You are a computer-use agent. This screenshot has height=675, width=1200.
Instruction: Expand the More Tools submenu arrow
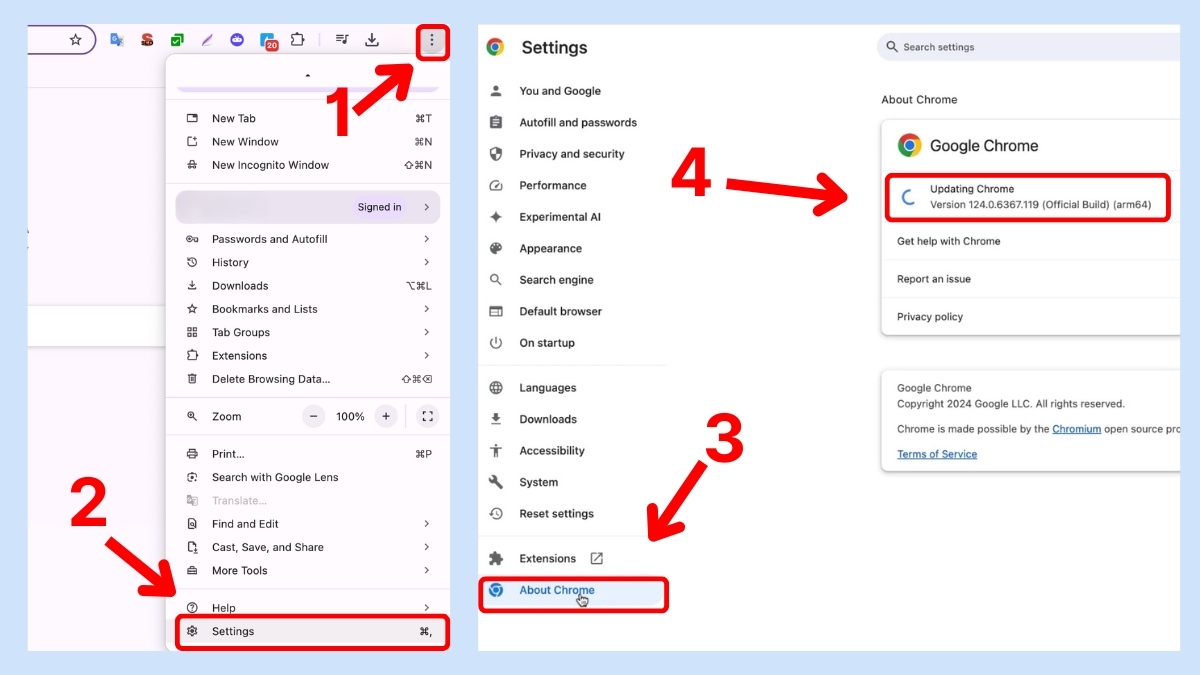(426, 571)
